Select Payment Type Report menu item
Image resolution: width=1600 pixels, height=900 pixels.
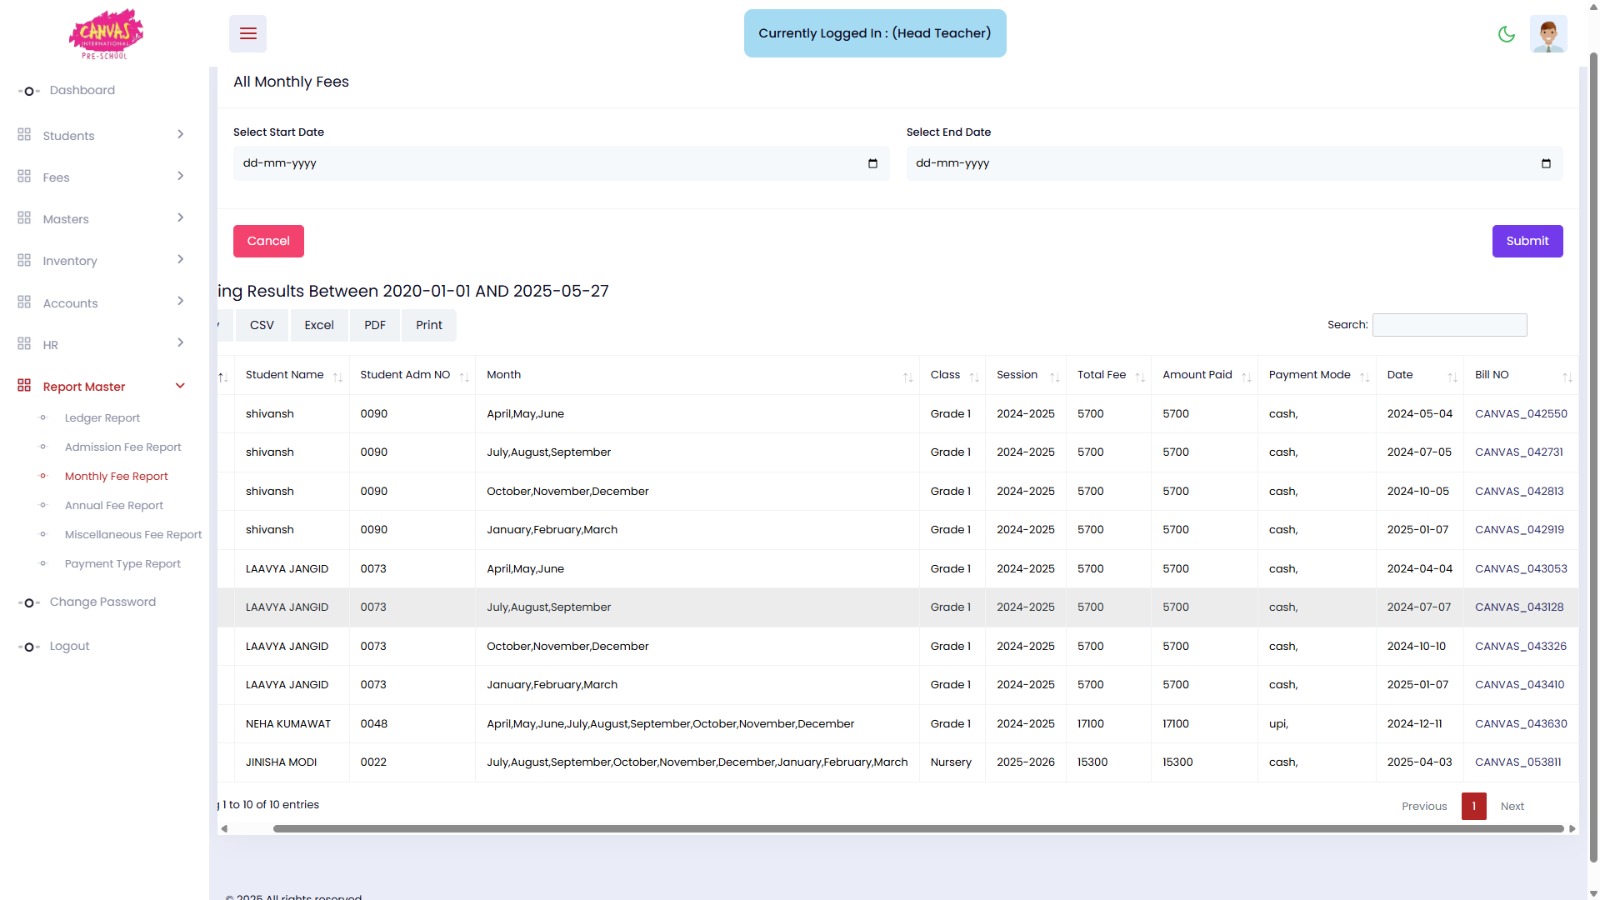tap(123, 564)
